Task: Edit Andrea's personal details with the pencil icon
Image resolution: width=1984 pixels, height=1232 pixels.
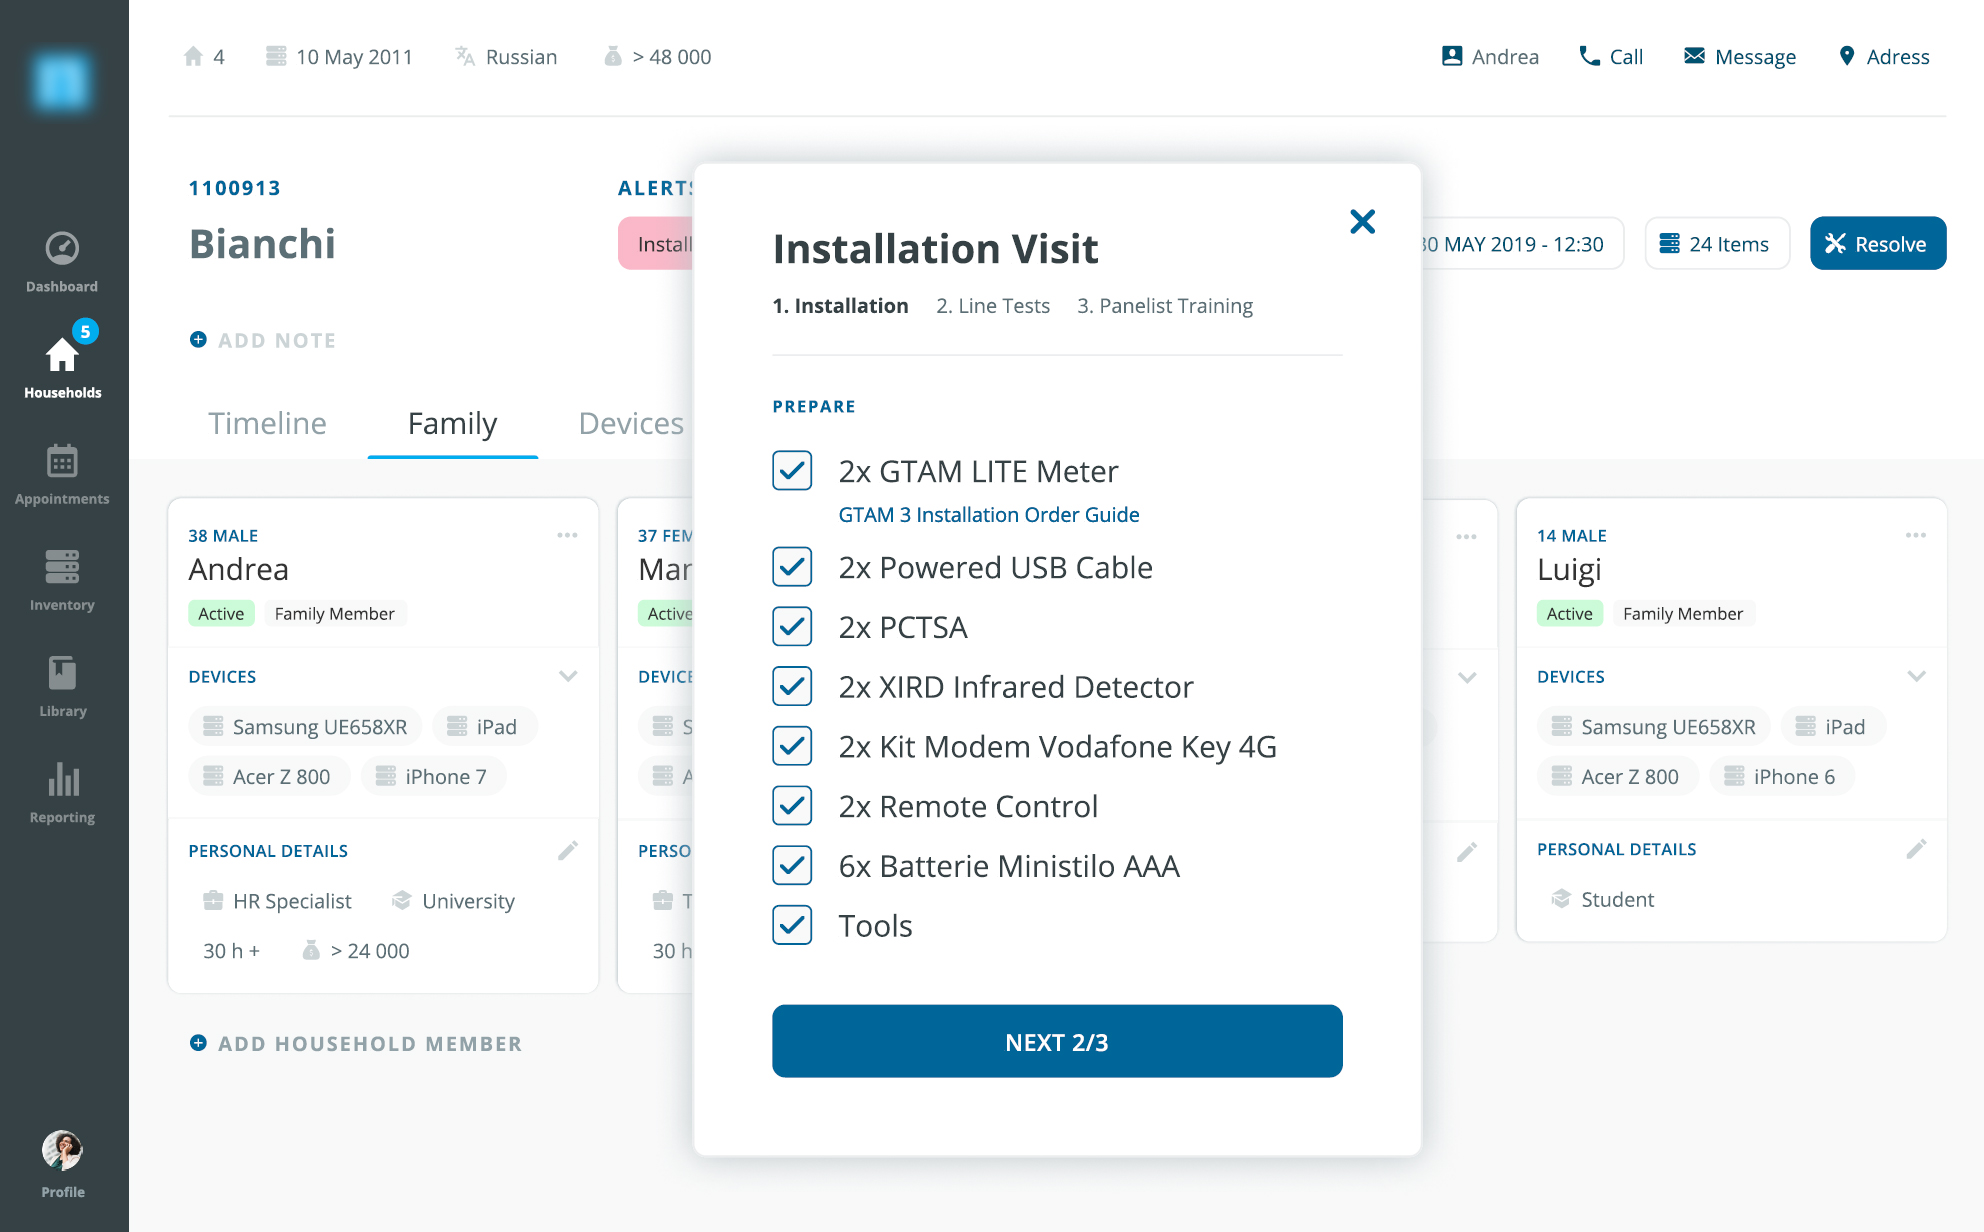Action: click(x=568, y=849)
